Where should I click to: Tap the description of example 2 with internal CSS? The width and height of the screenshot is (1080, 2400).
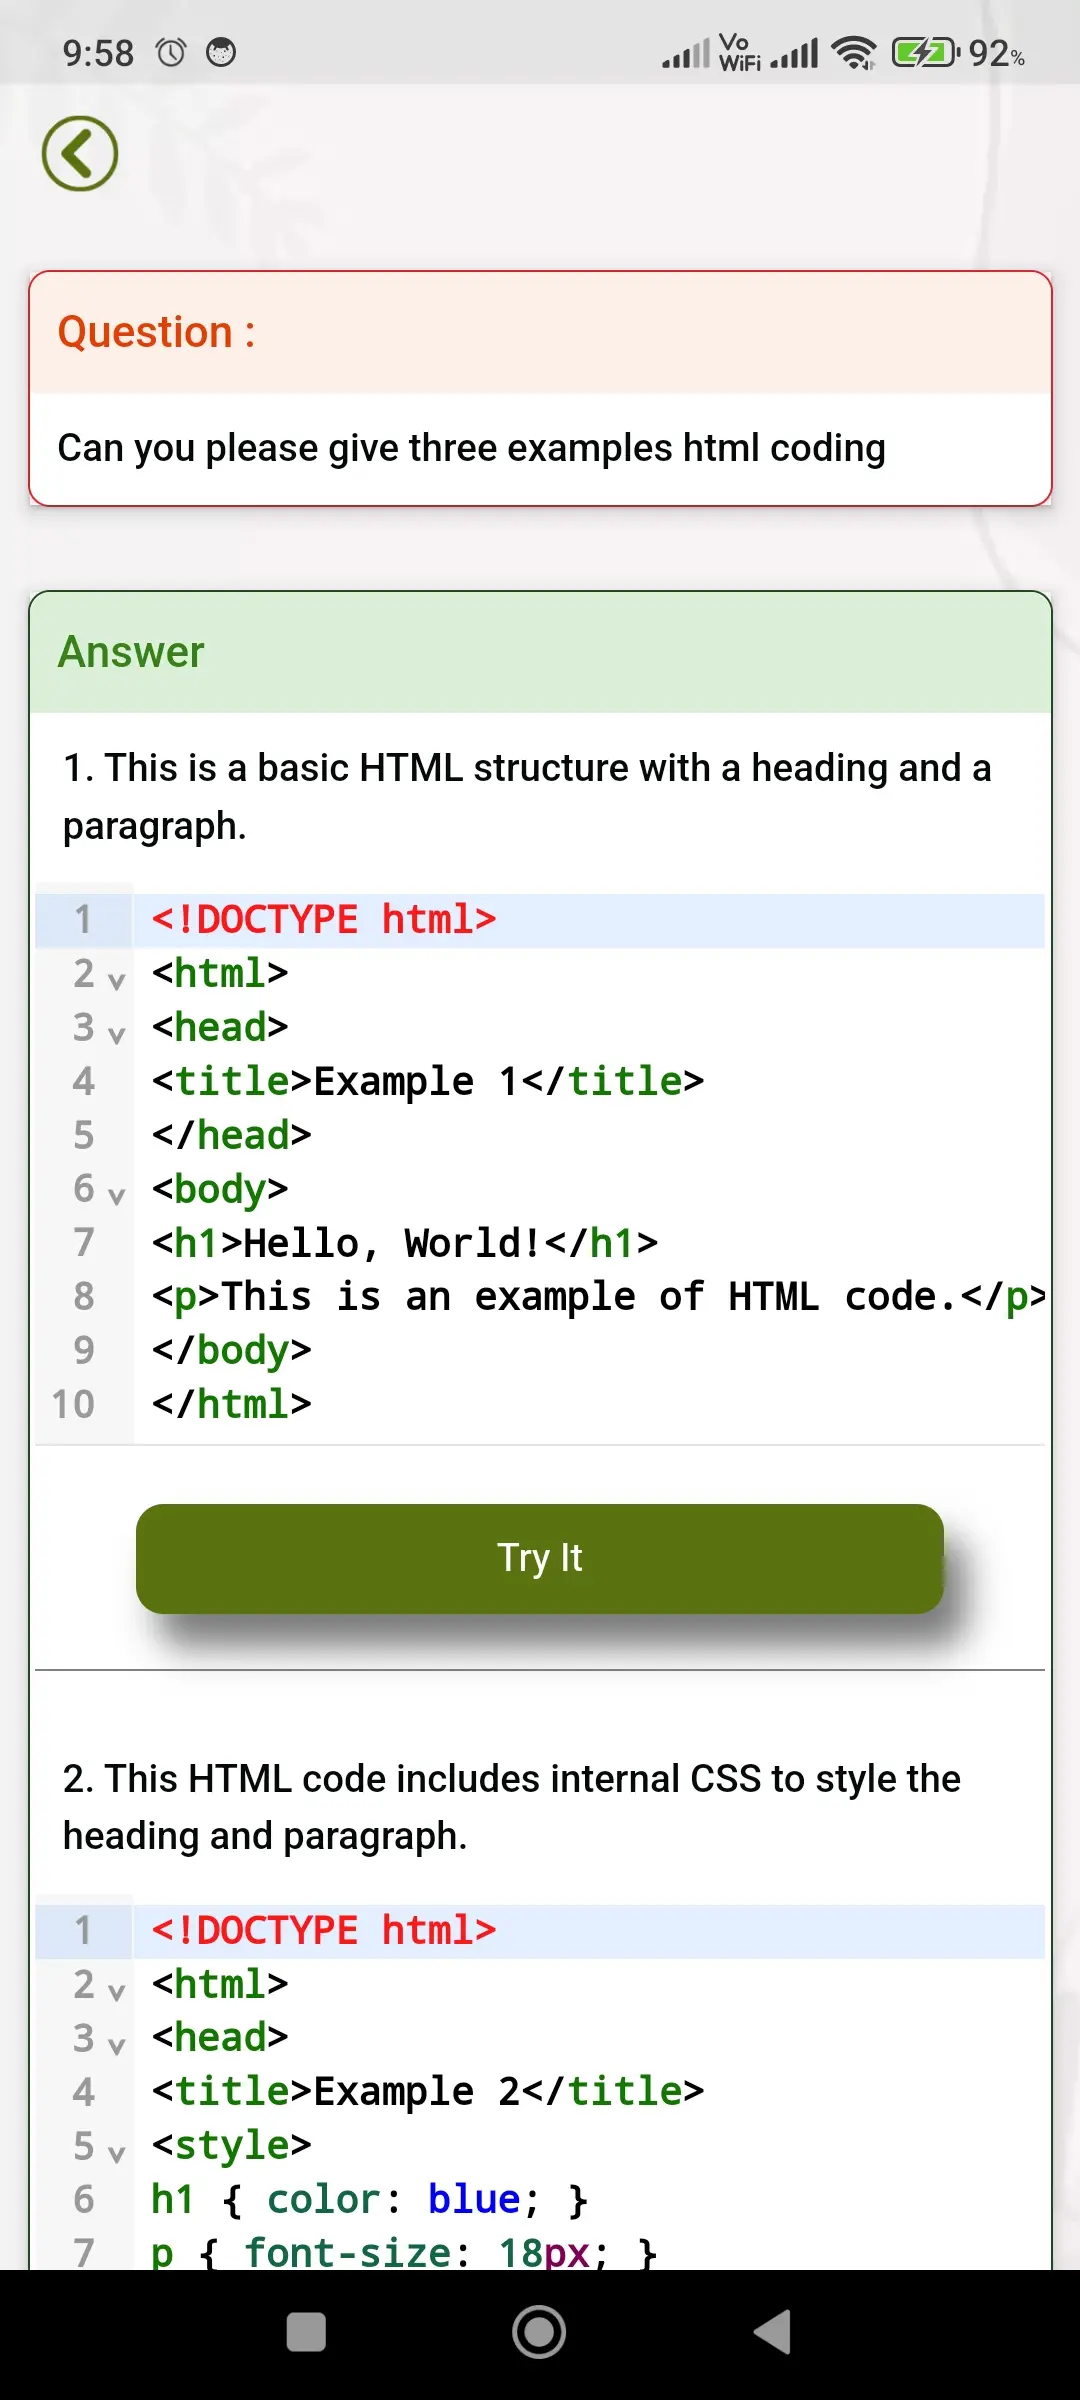pos(512,1807)
